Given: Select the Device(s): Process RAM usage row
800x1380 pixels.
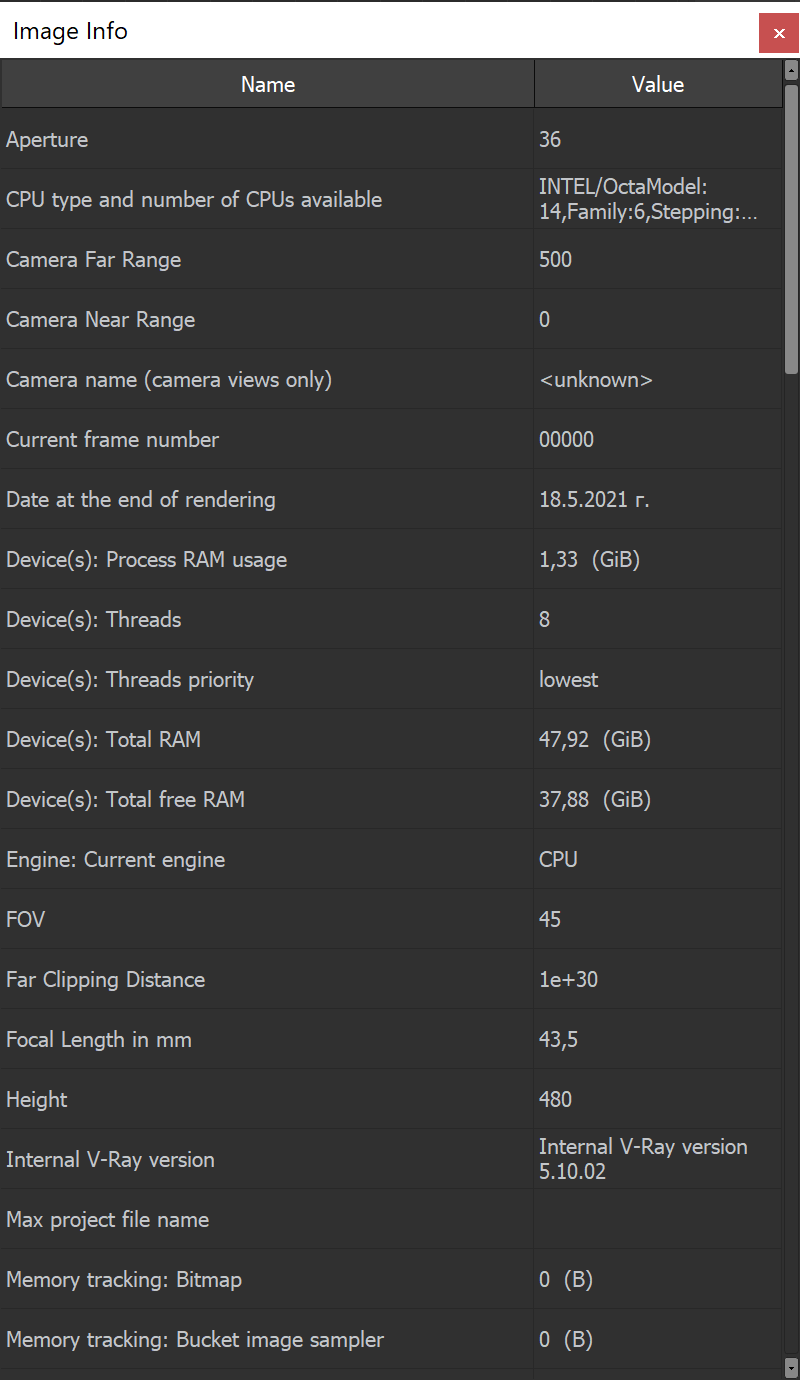Looking at the screenshot, I should pos(267,559).
